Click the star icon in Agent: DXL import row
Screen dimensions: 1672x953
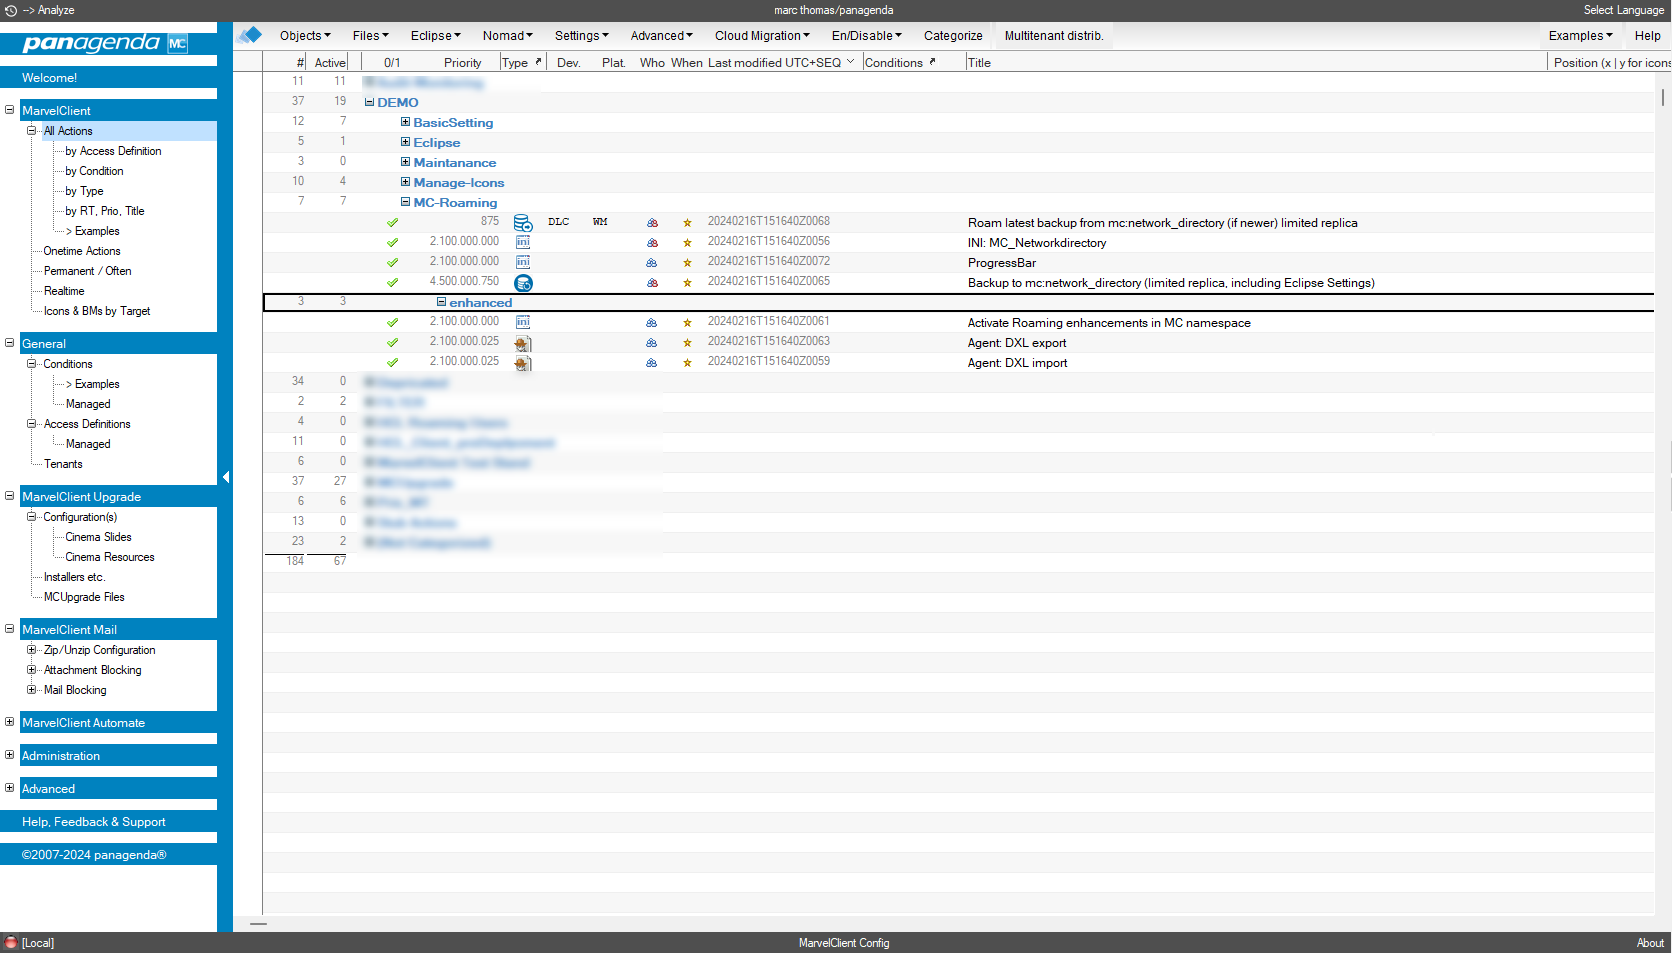[687, 363]
